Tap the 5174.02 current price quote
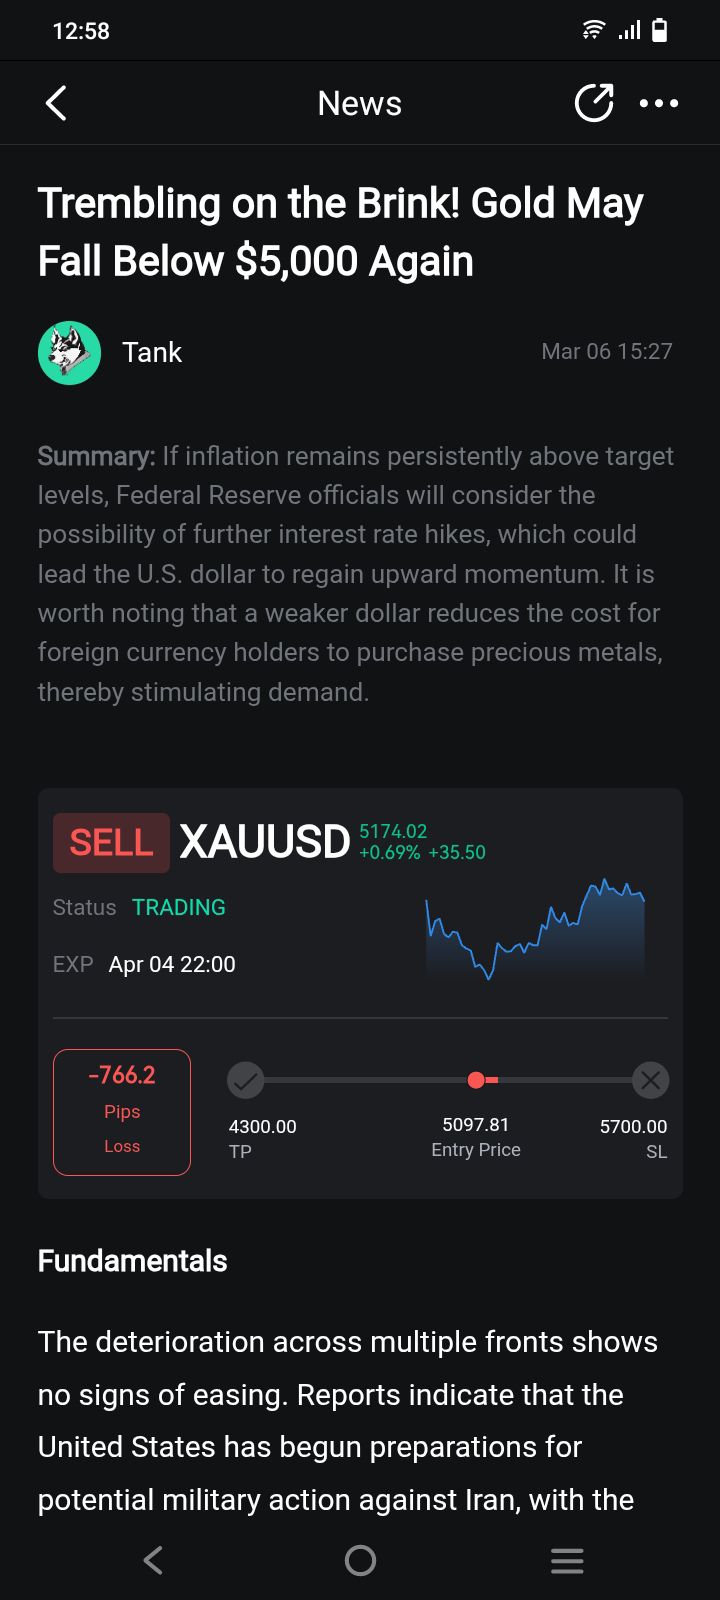The width and height of the screenshot is (720, 1600). click(393, 831)
